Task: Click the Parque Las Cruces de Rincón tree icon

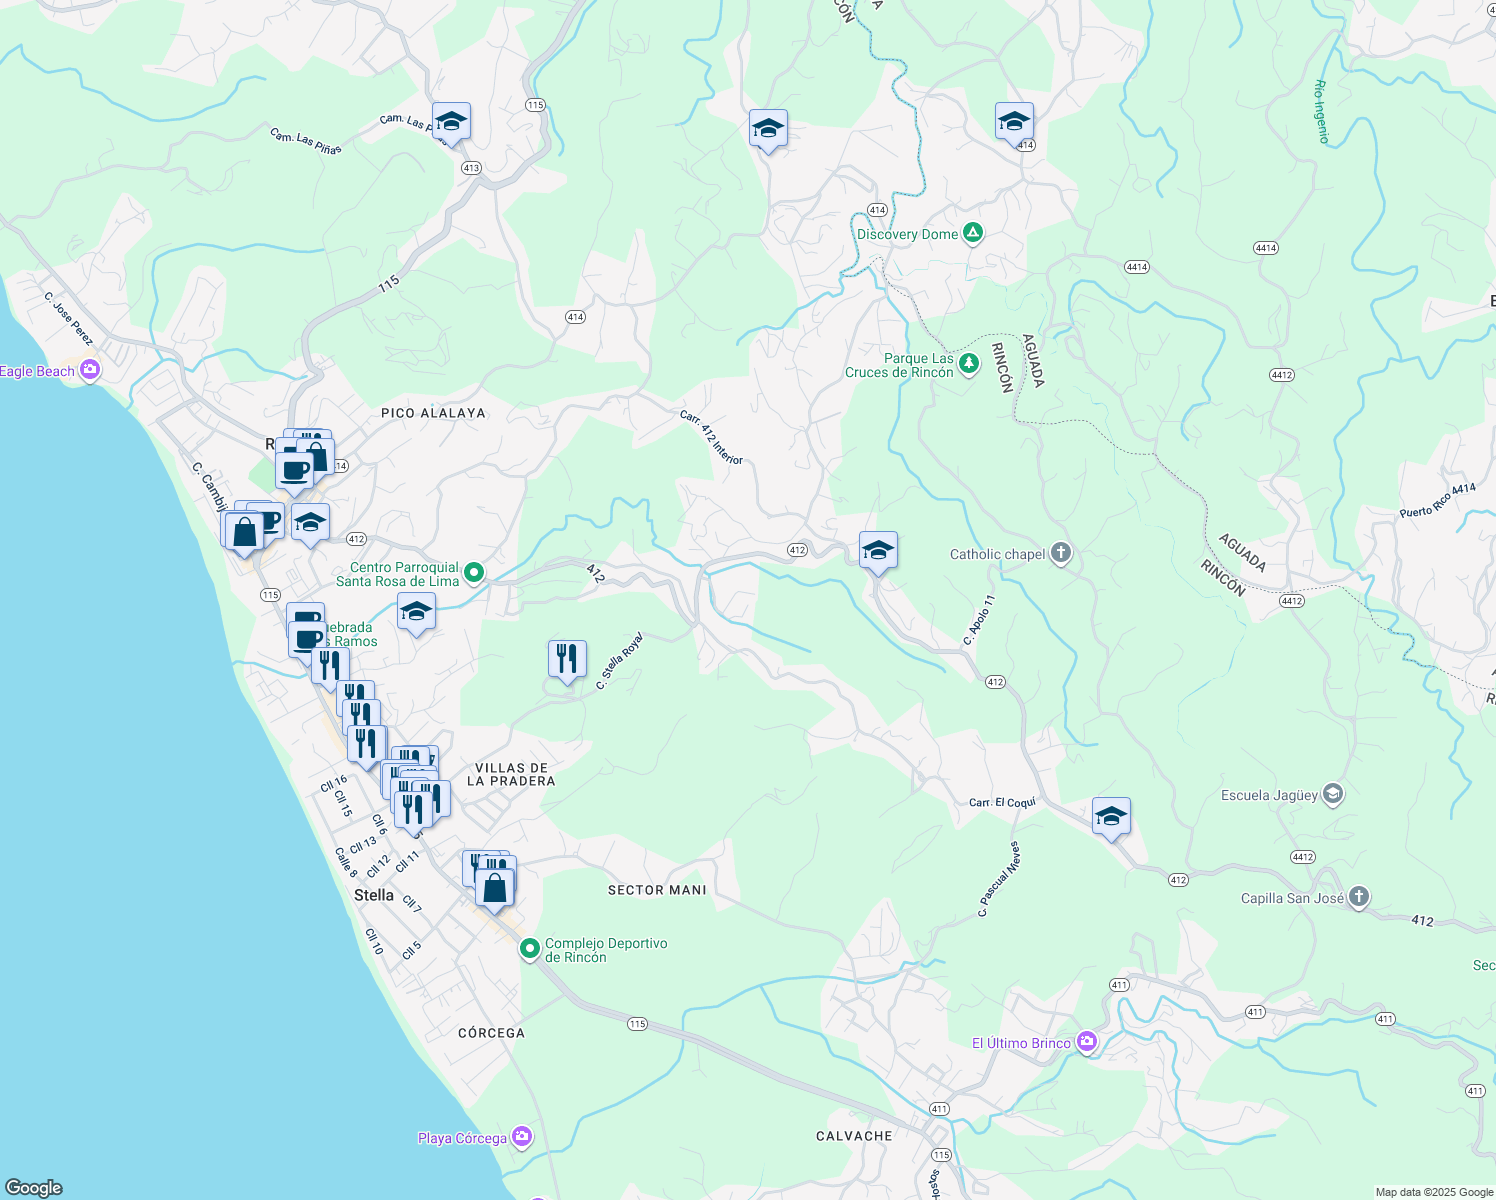Action: (x=967, y=364)
